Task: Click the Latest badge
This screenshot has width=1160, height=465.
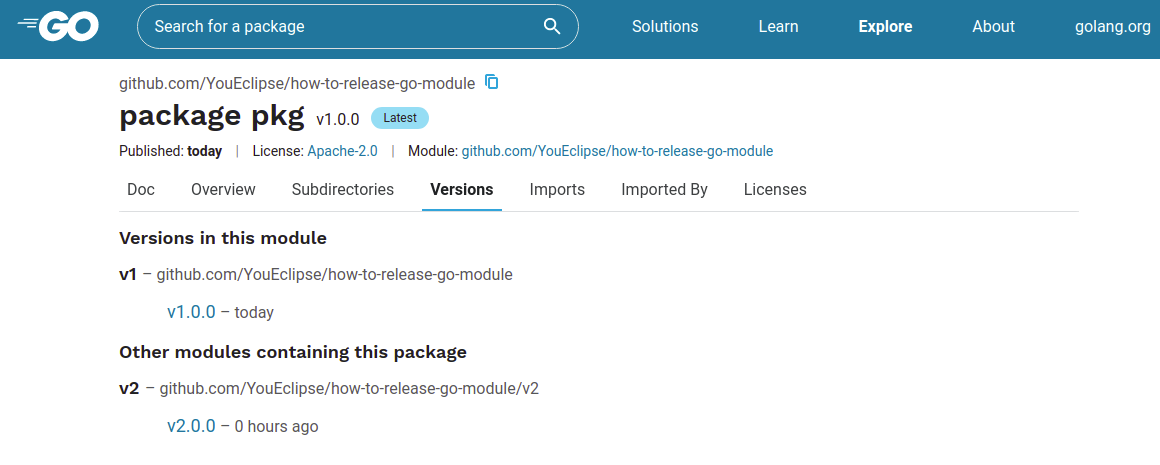Action: [399, 118]
